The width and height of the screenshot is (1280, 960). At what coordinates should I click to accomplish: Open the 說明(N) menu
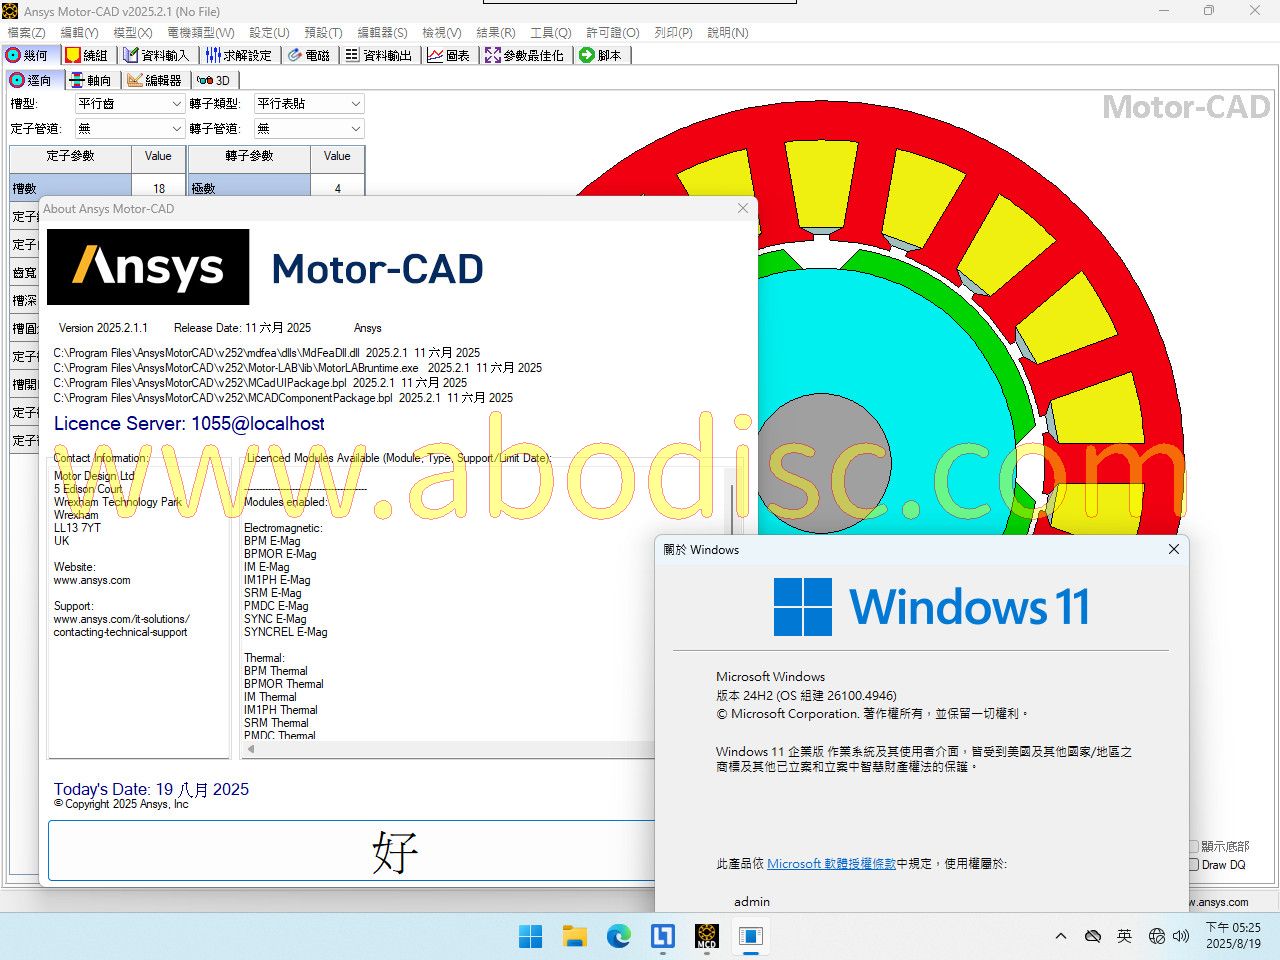728,32
